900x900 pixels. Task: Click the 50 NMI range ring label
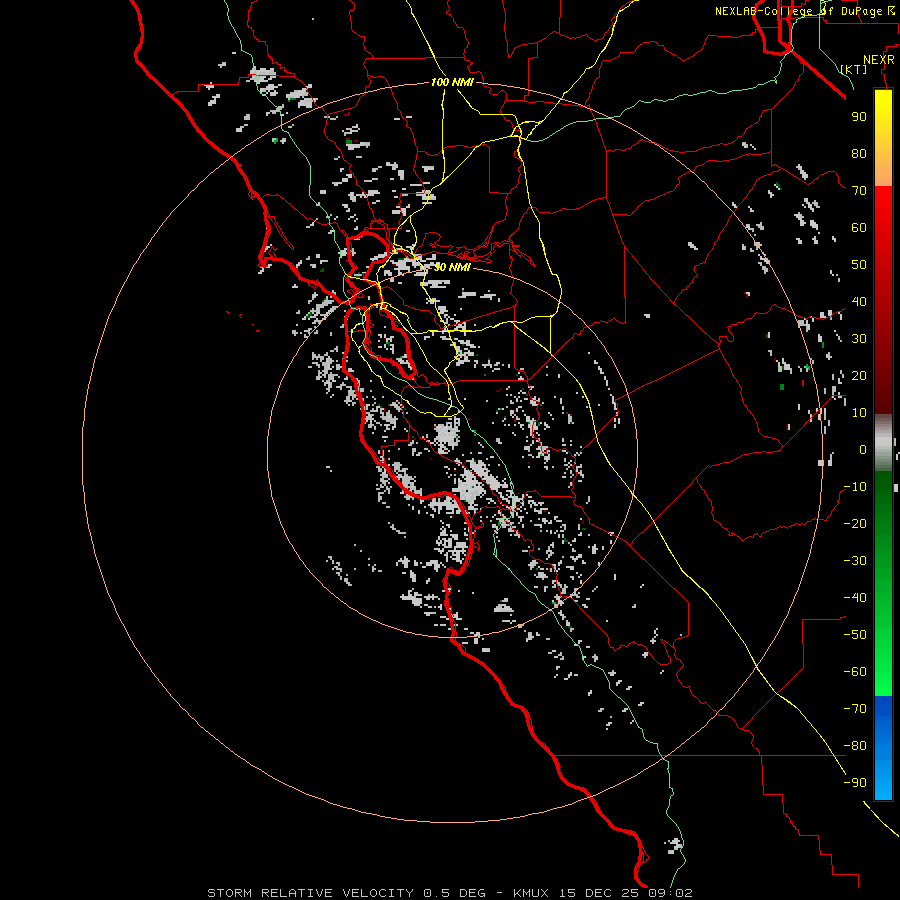452,267
